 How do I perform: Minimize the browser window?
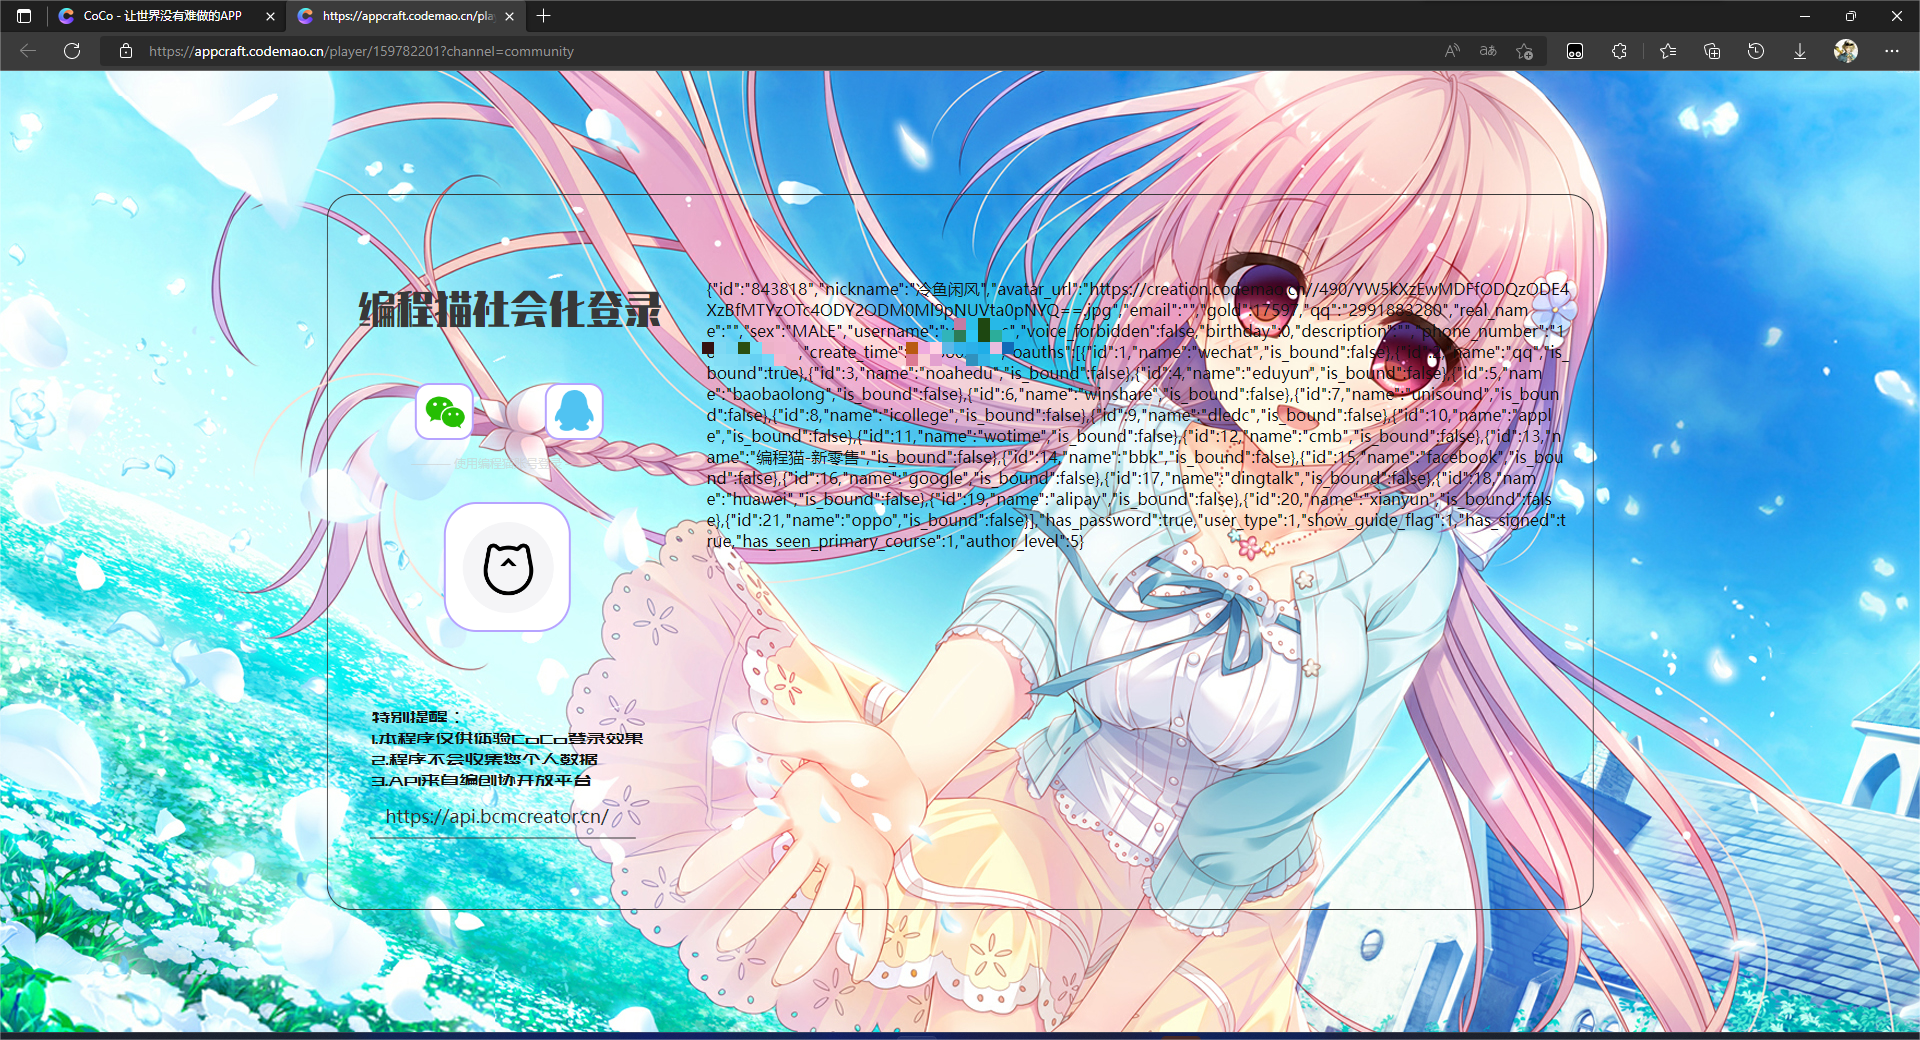pyautogui.click(x=1805, y=16)
